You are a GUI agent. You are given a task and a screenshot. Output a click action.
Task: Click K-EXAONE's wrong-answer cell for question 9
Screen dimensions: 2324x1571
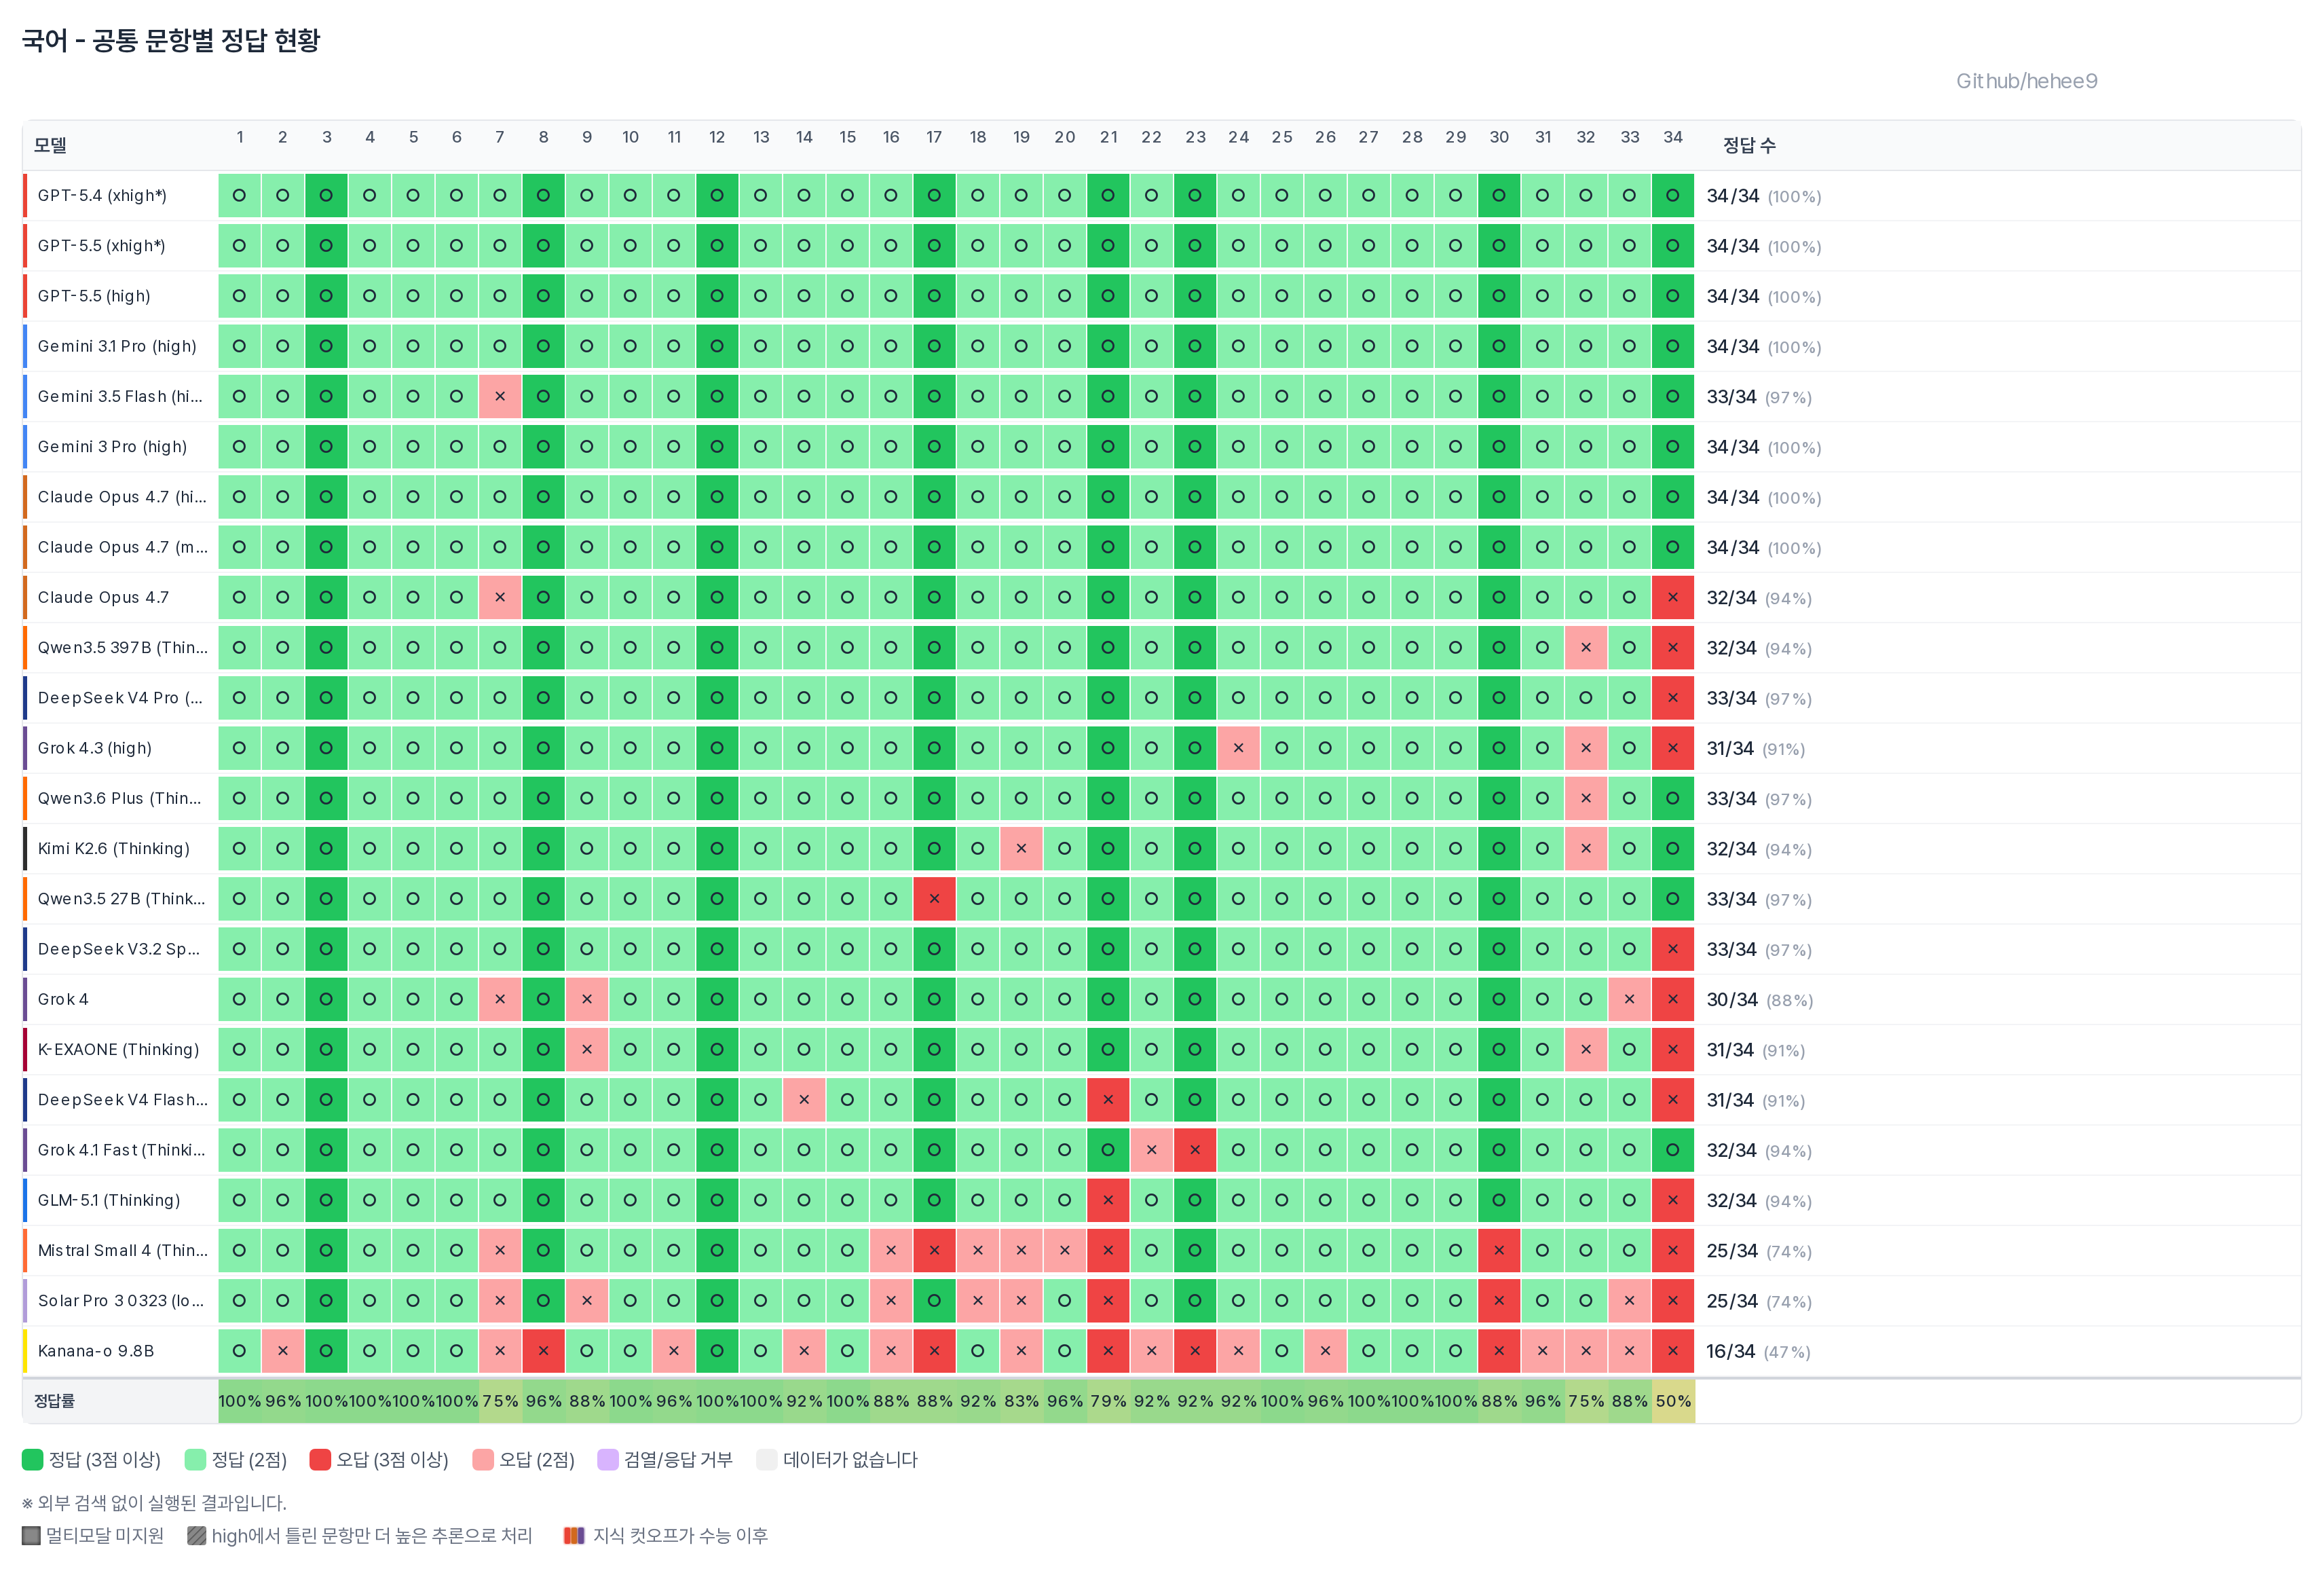(x=587, y=1049)
